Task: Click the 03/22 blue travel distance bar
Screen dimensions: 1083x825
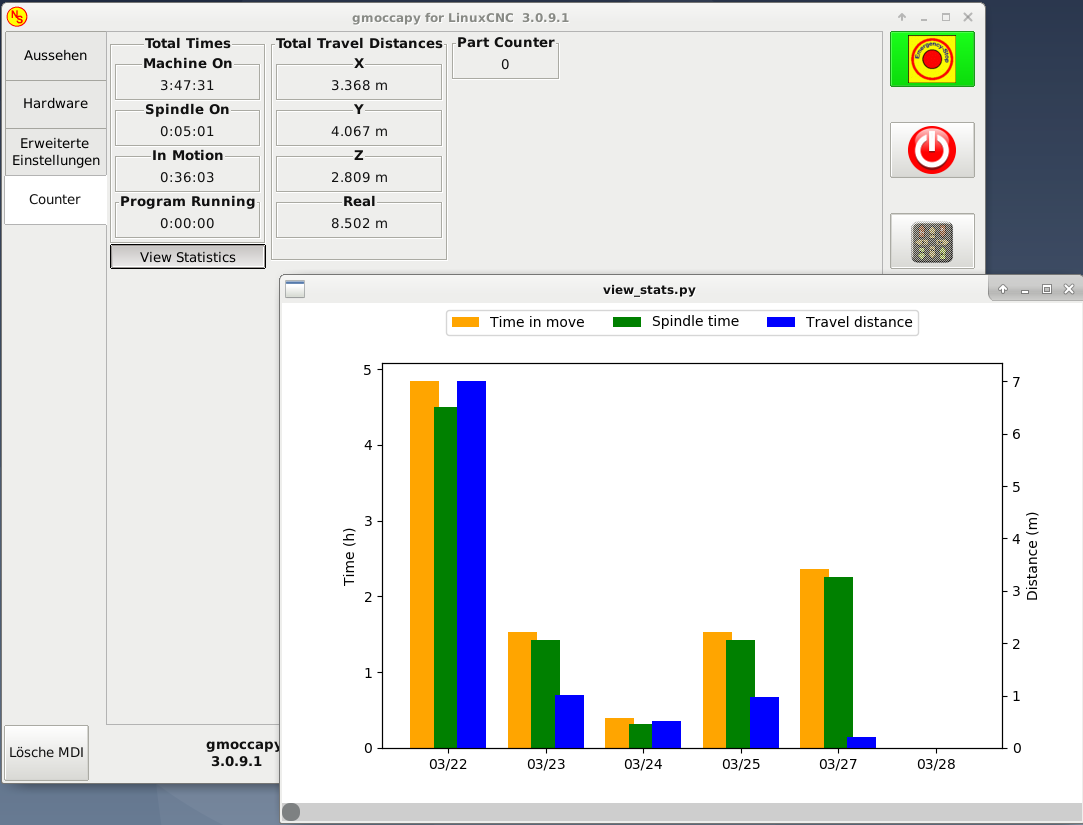Action: pyautogui.click(x=472, y=565)
